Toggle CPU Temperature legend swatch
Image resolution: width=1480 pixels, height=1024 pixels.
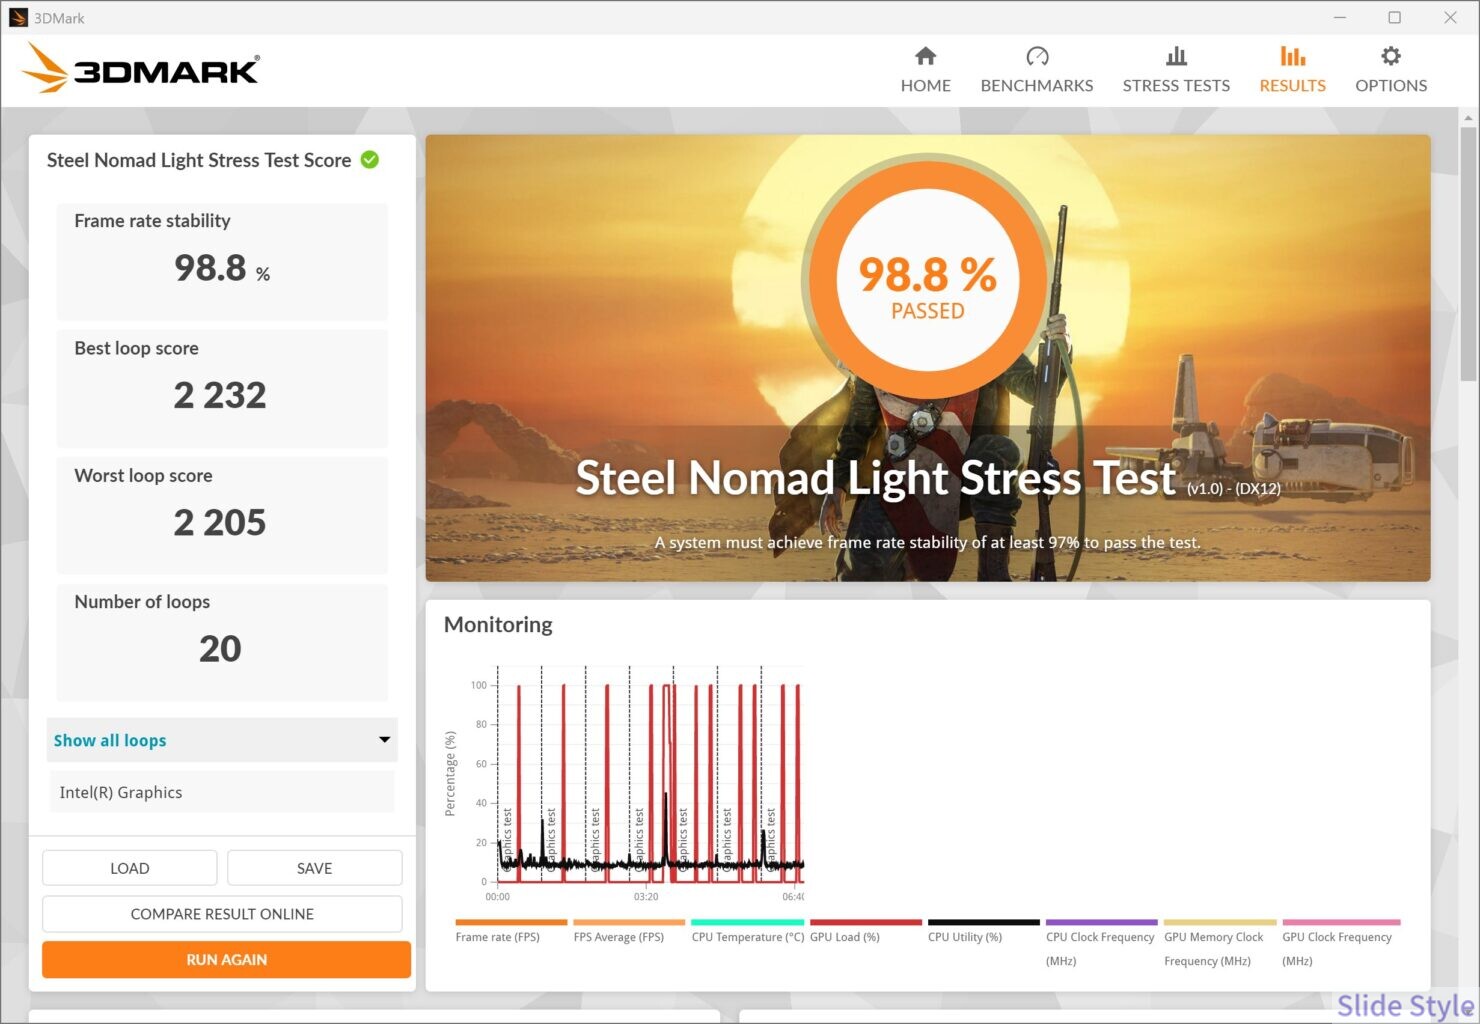click(x=747, y=922)
